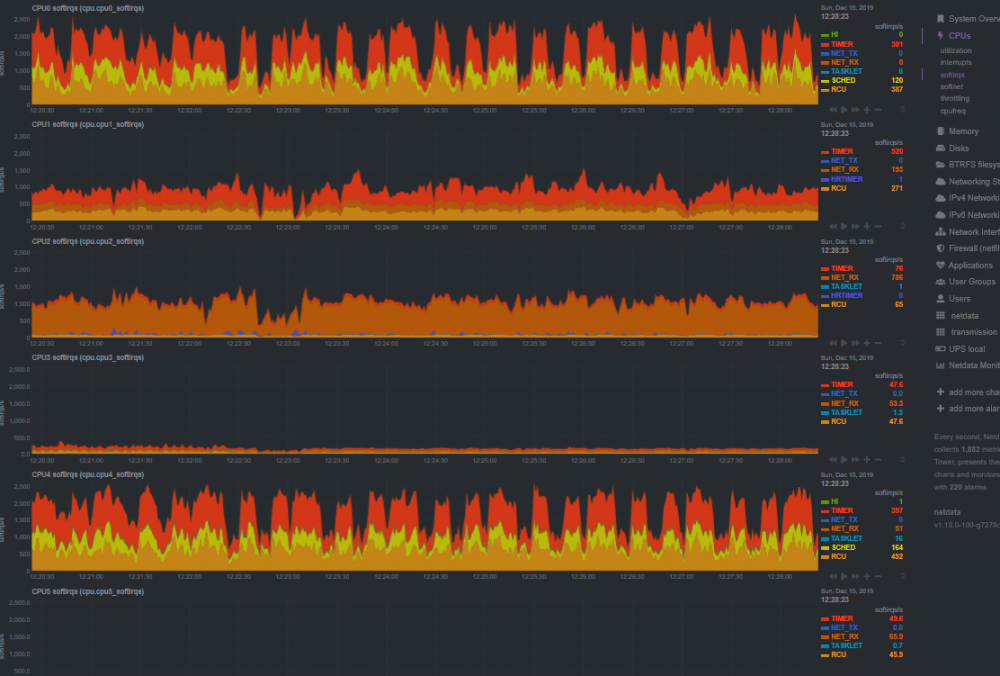Toggle SCHED dimension in CPU0 legend

coord(843,80)
